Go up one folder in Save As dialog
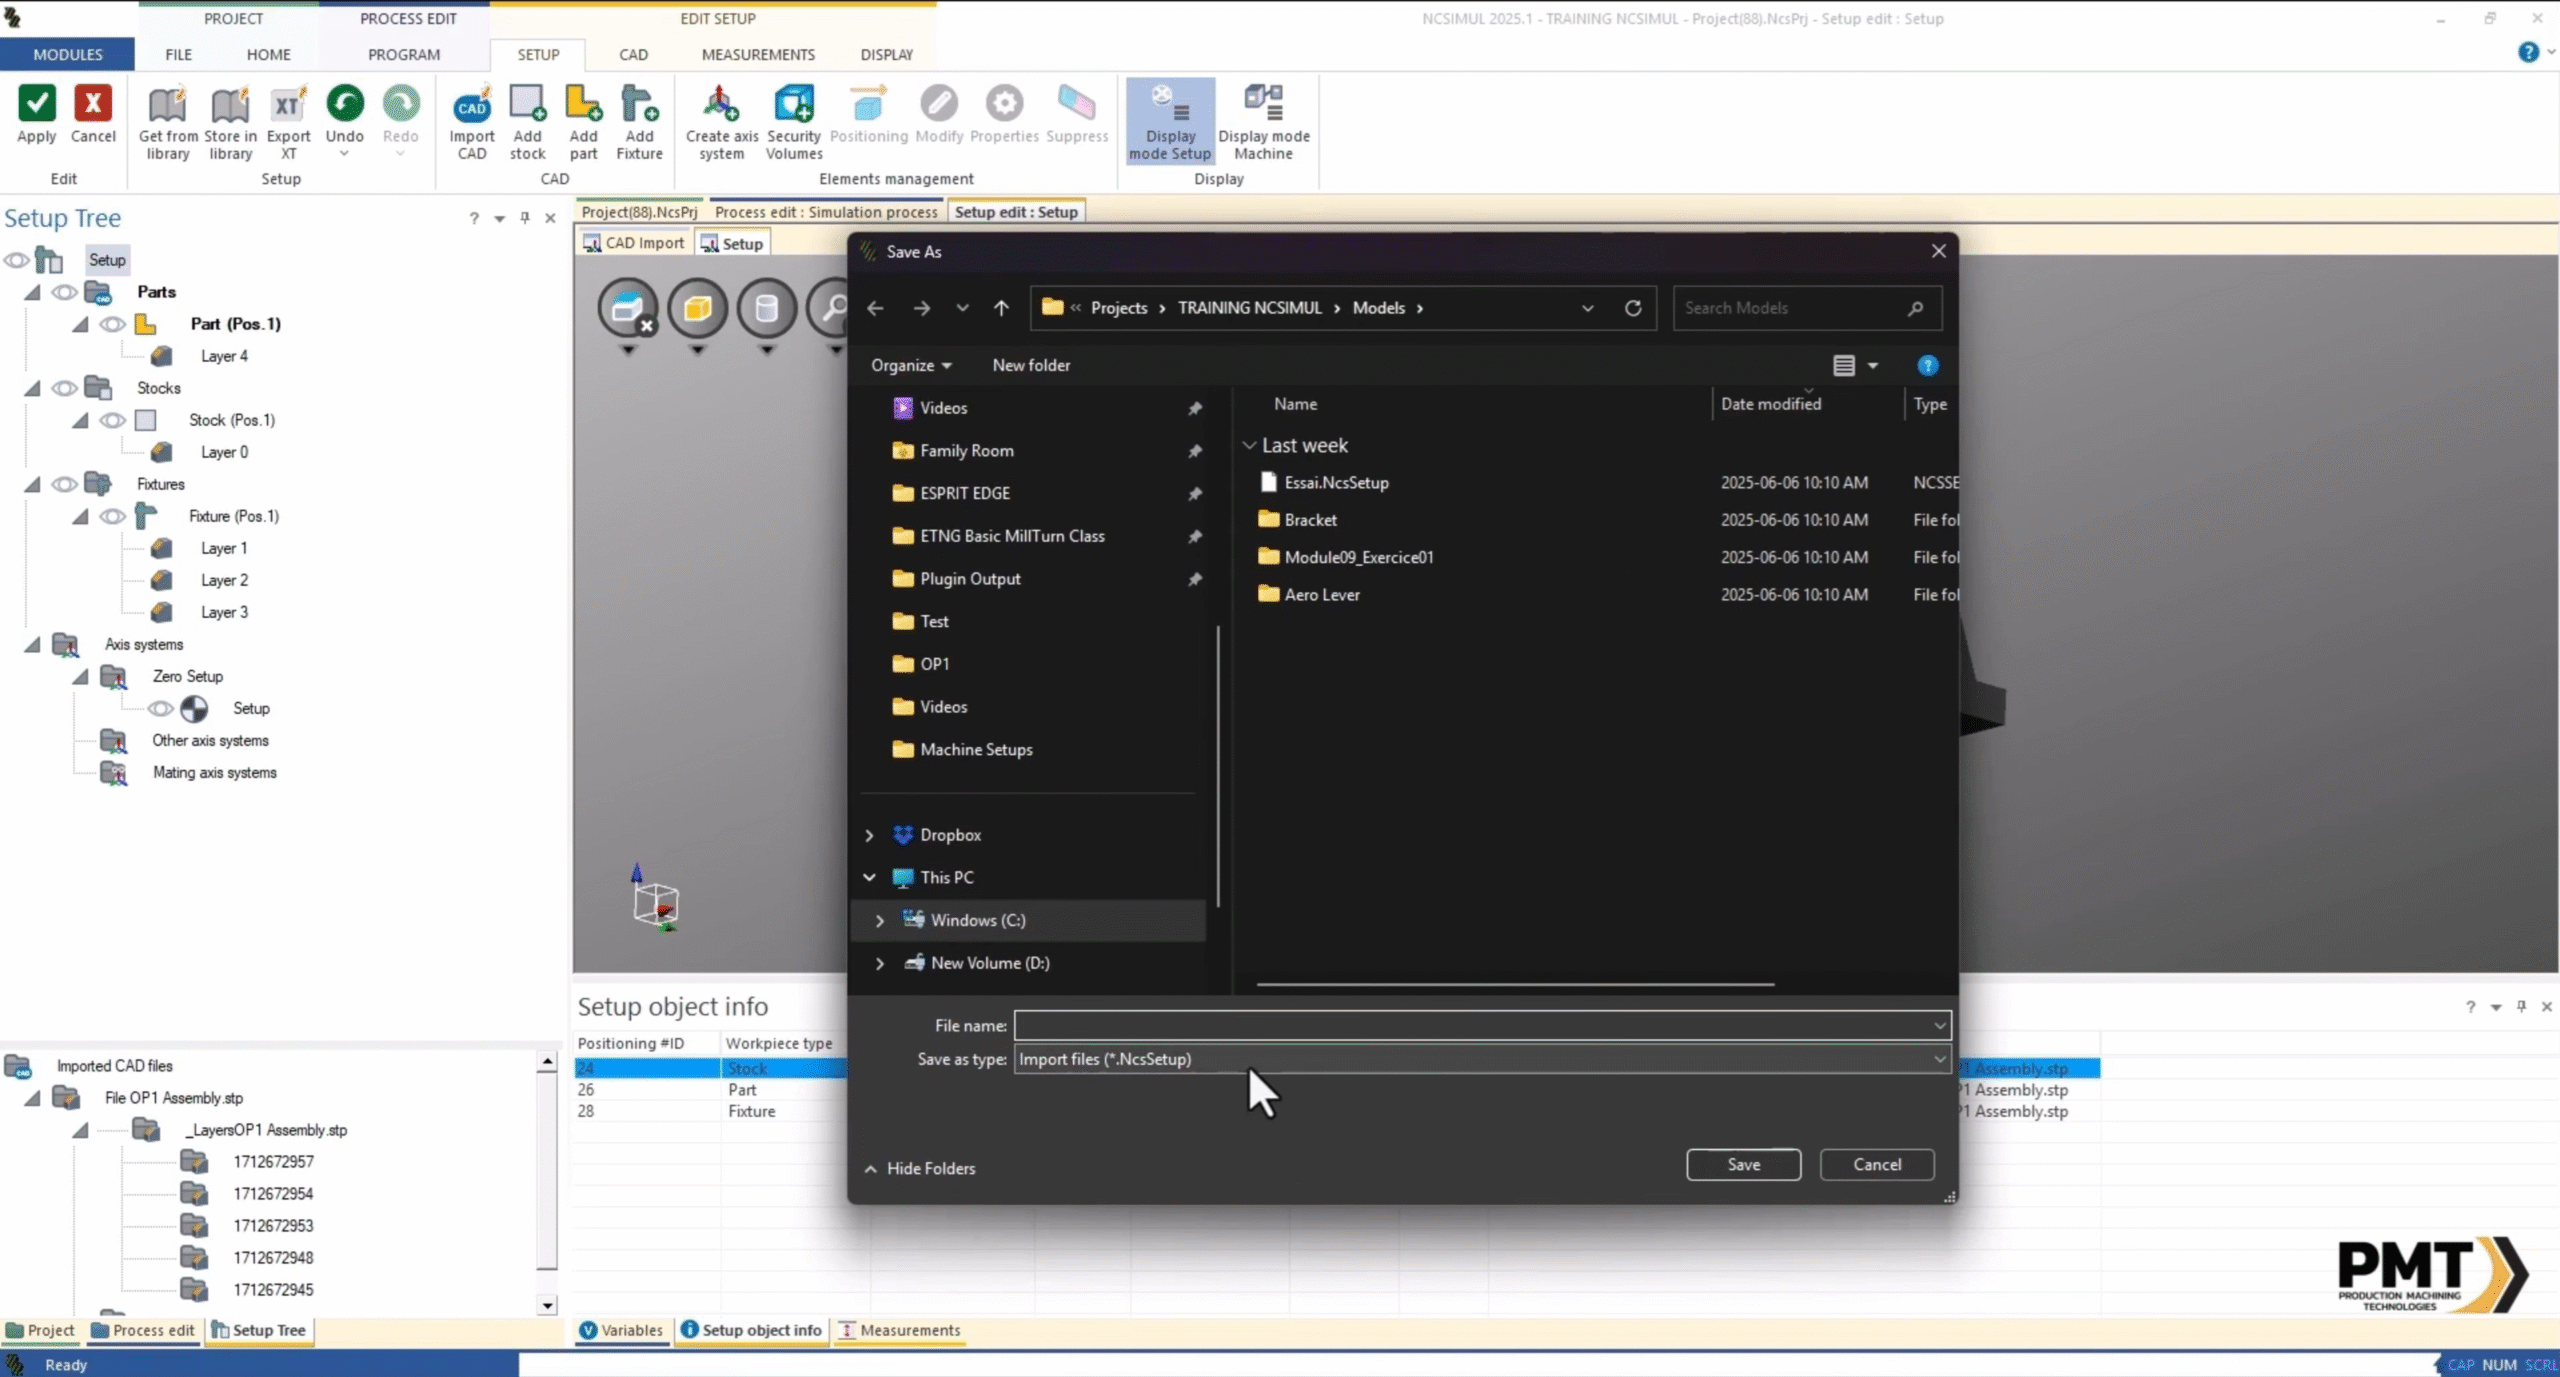Screen dimensions: 2560x1377 [x=1001, y=308]
